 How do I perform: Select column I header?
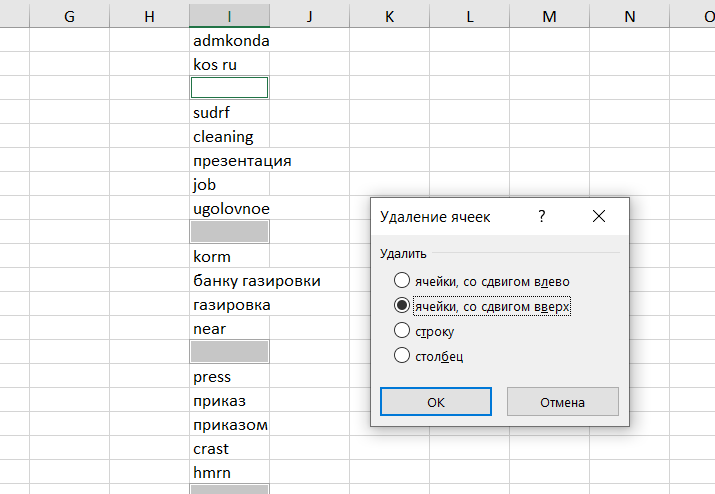[229, 15]
